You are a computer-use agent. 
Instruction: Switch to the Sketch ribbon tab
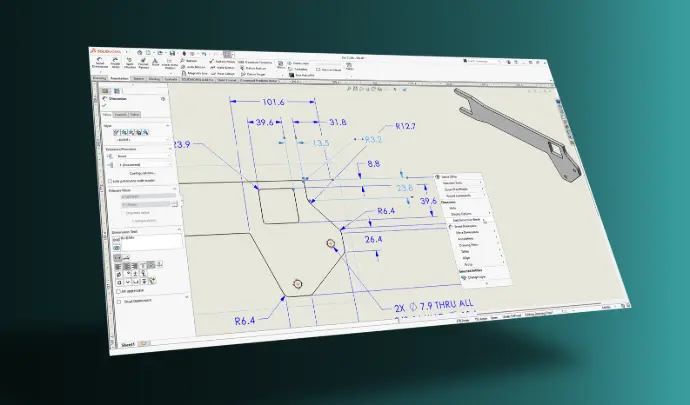pyautogui.click(x=138, y=79)
